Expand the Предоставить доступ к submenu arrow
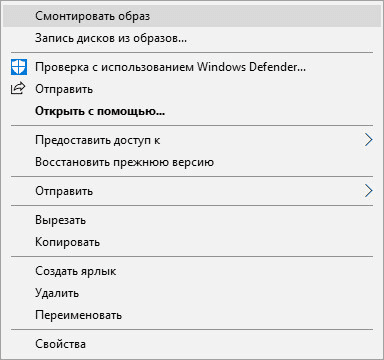The height and width of the screenshot is (360, 384). 368,140
